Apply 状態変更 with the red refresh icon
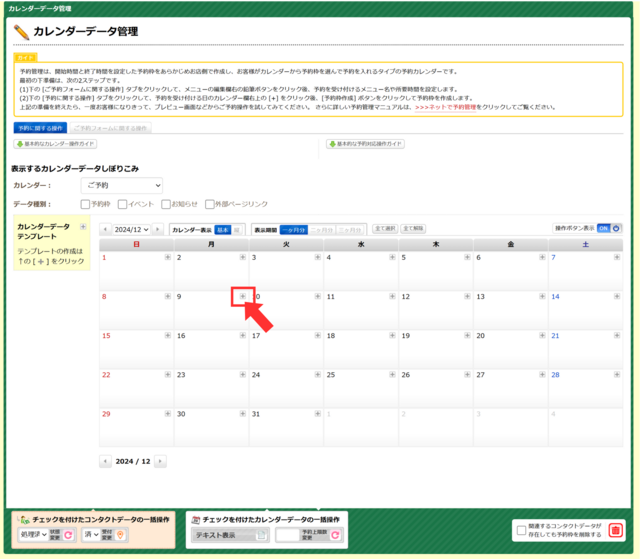640x559 pixels. tap(68, 535)
